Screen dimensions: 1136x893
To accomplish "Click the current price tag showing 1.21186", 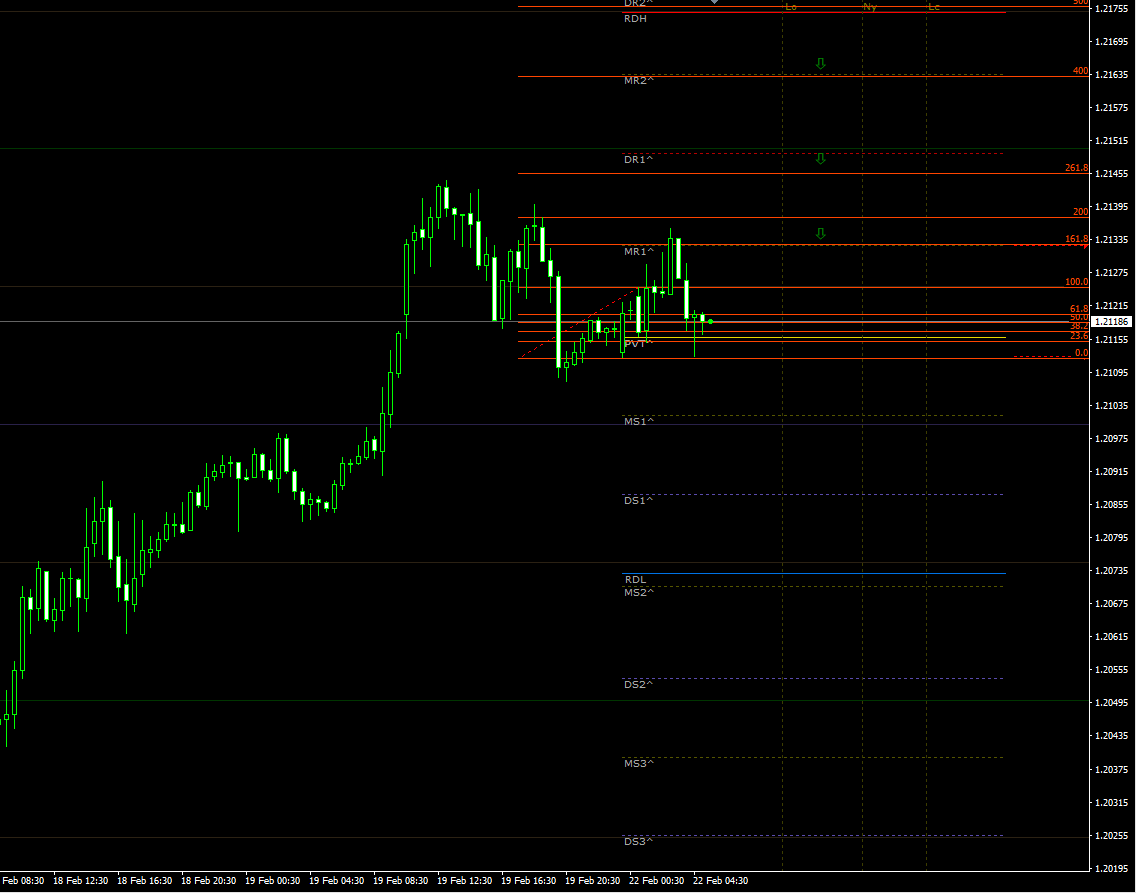I will (1110, 322).
